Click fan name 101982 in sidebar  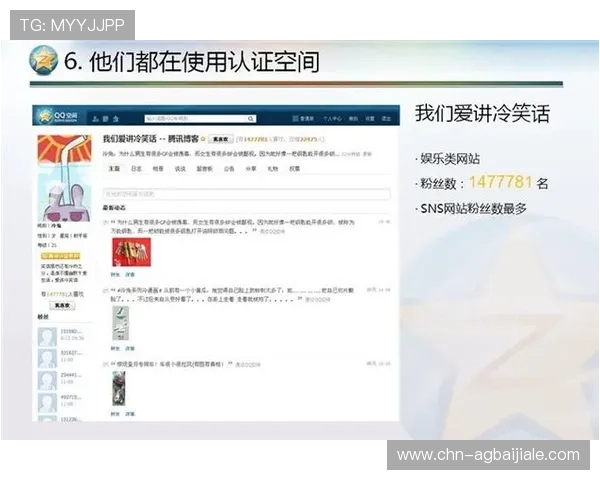[71, 331]
